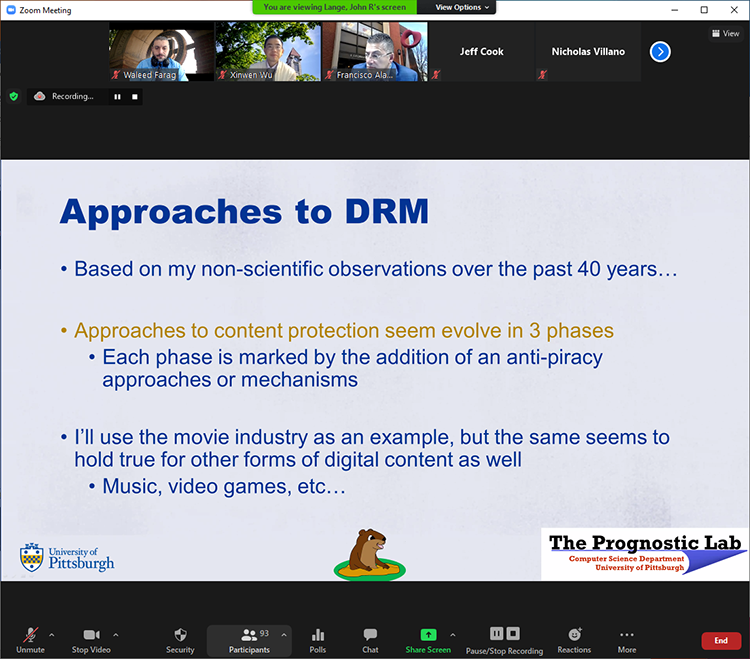Open video options caret next to Stop Video
Screen dimensions: 750x659
click(116, 635)
